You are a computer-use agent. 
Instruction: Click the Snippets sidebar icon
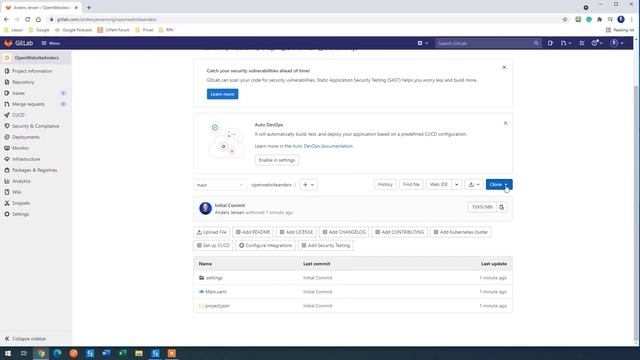7,203
